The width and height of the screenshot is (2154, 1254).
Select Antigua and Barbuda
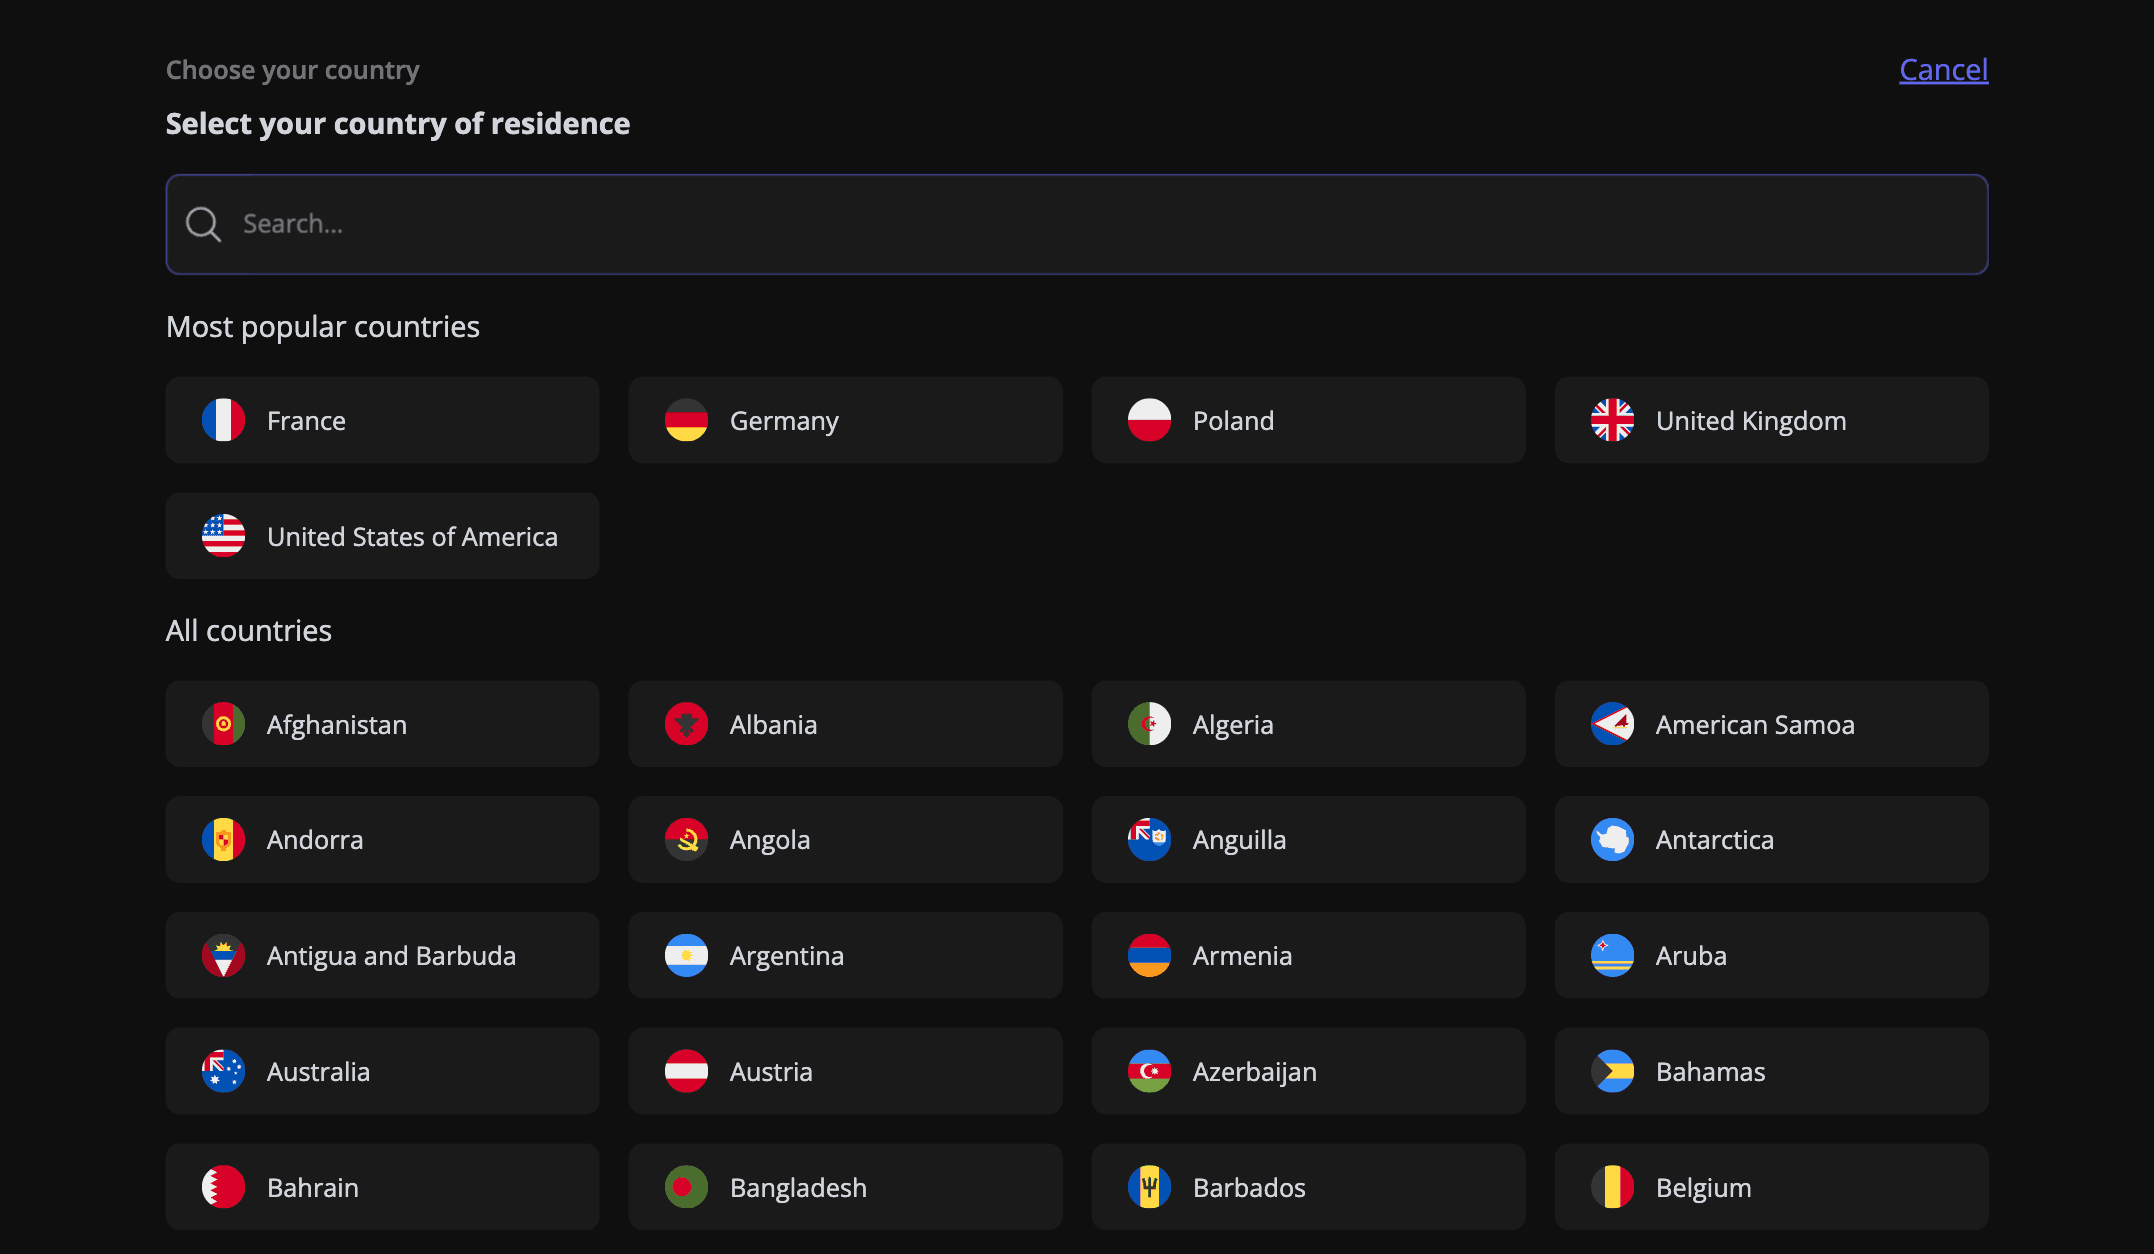[x=382, y=955]
